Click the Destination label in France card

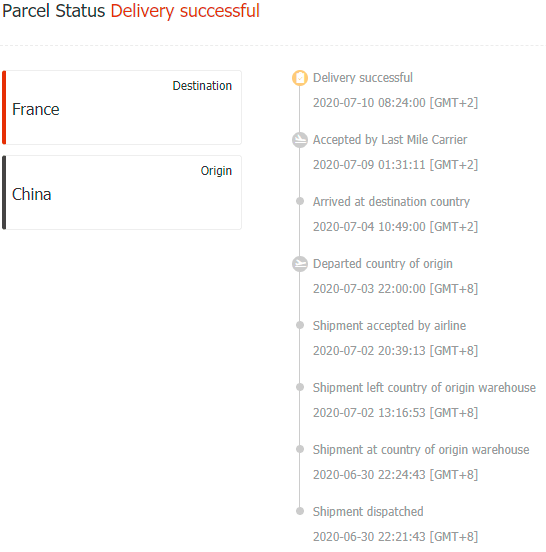202,86
